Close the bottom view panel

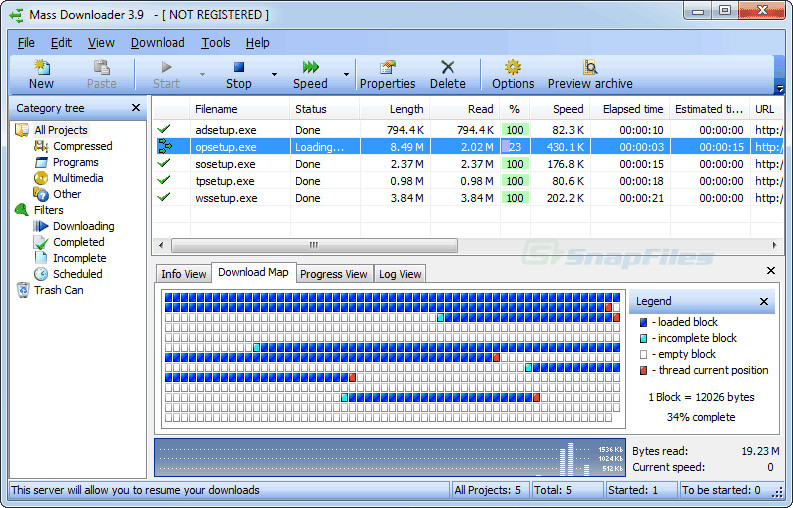771,271
